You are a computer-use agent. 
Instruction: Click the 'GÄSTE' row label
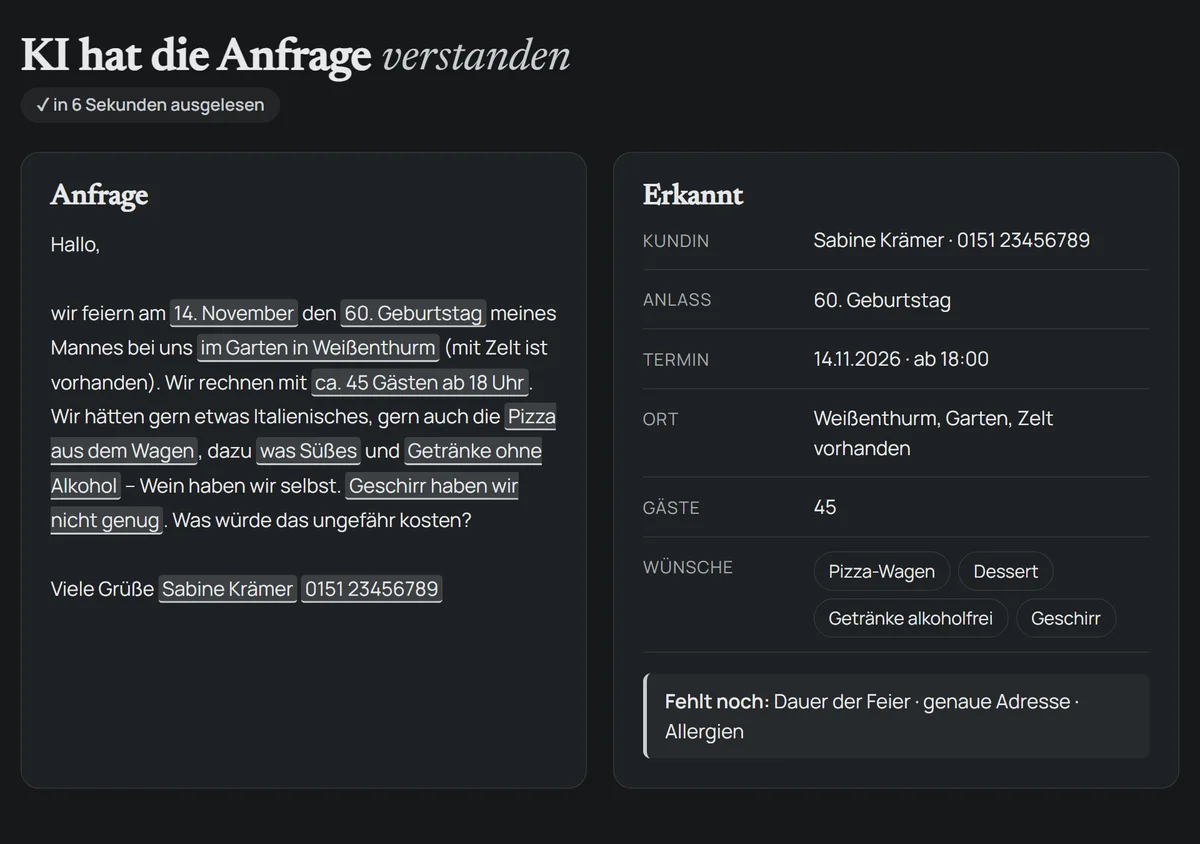tap(671, 508)
